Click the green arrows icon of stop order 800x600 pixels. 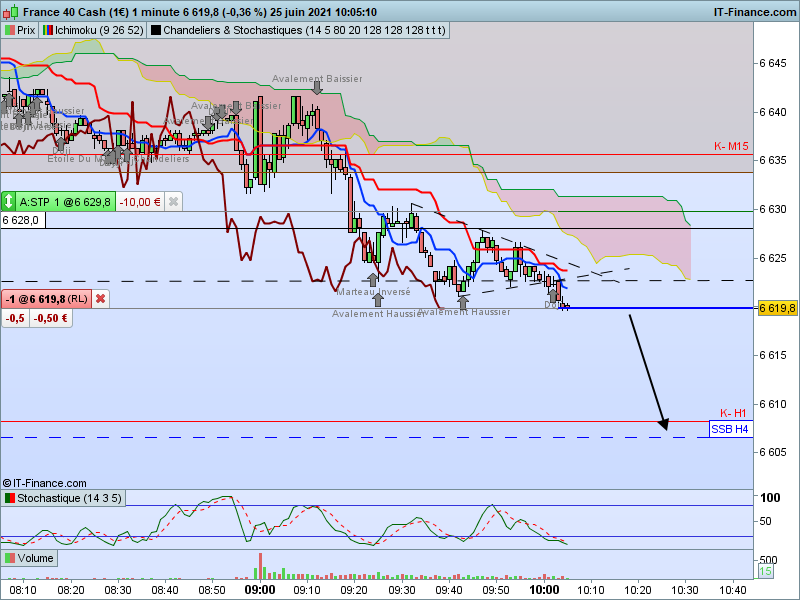pos(9,202)
